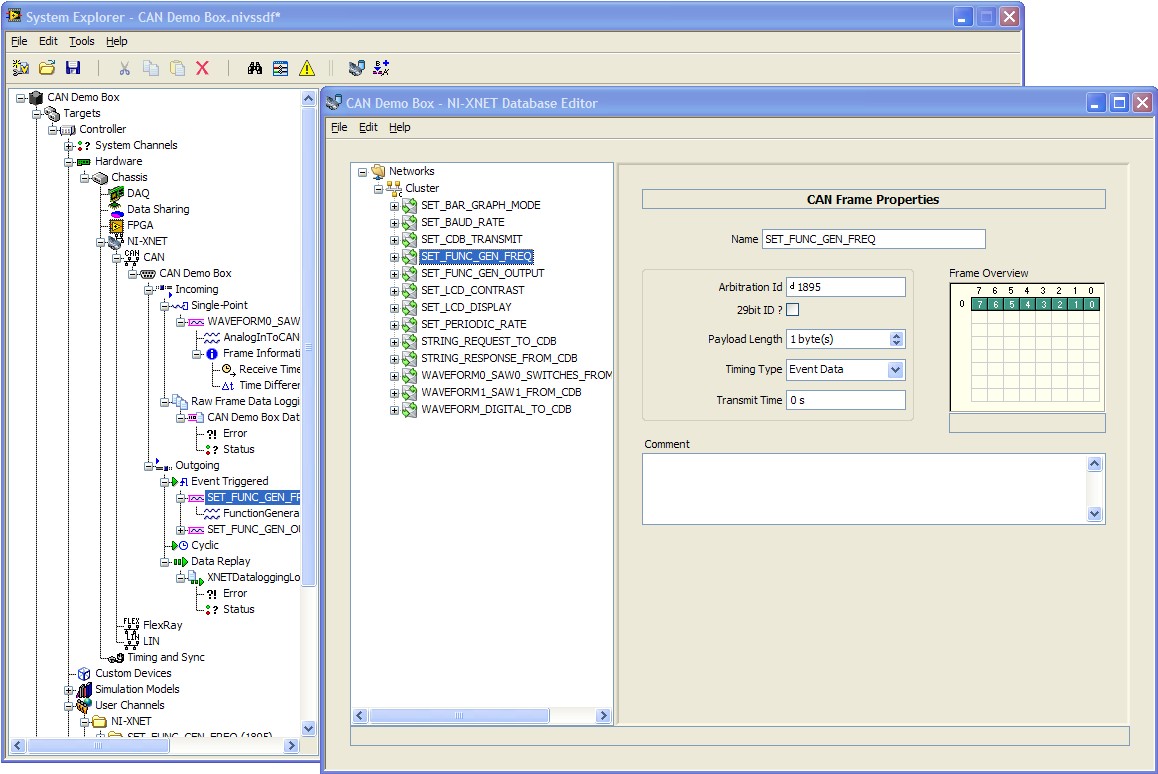
Task: Click the Arbitration Id field
Action: click(846, 287)
